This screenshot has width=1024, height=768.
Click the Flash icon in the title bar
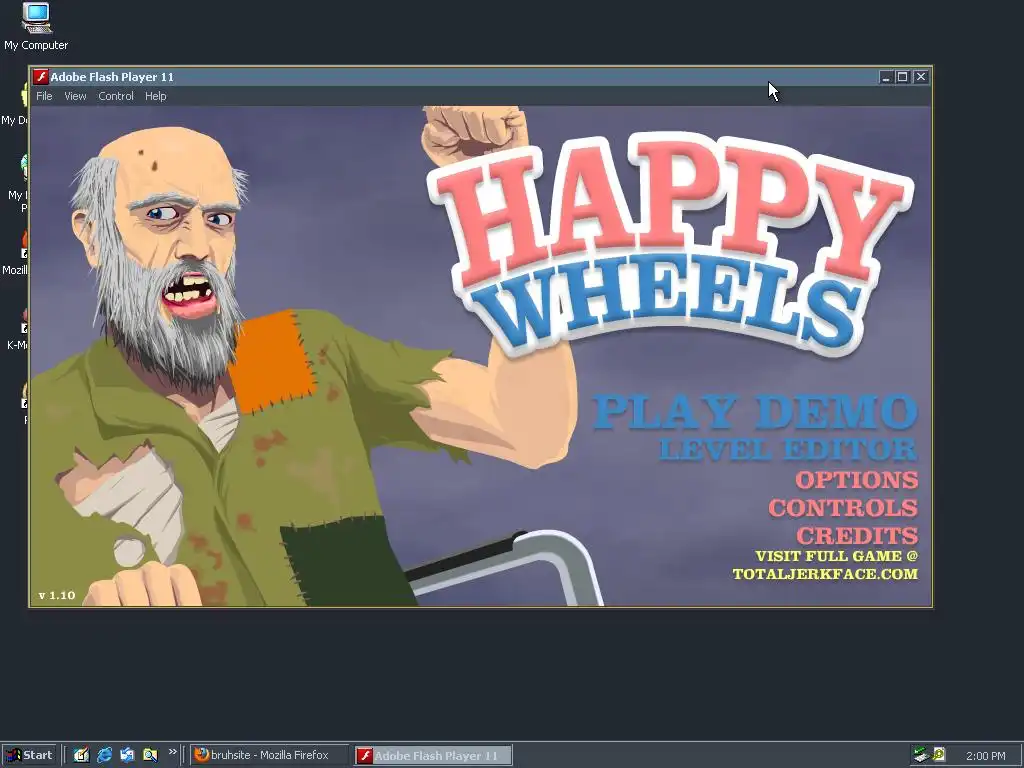point(41,77)
